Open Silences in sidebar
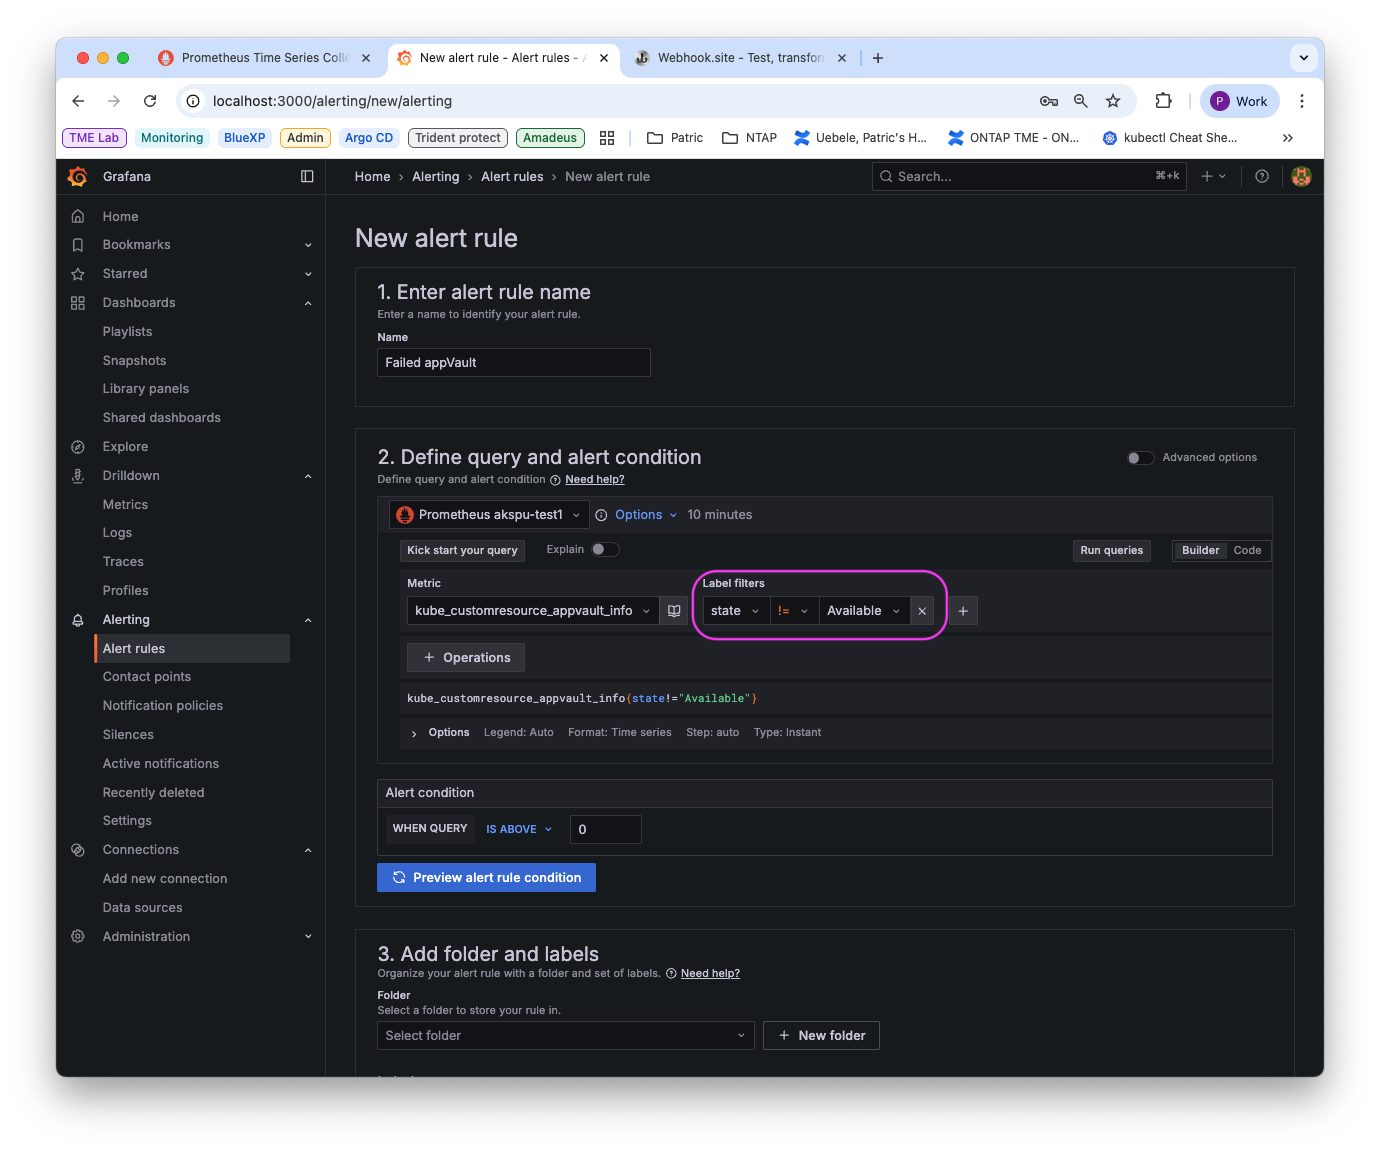This screenshot has height=1151, width=1380. pyautogui.click(x=128, y=735)
